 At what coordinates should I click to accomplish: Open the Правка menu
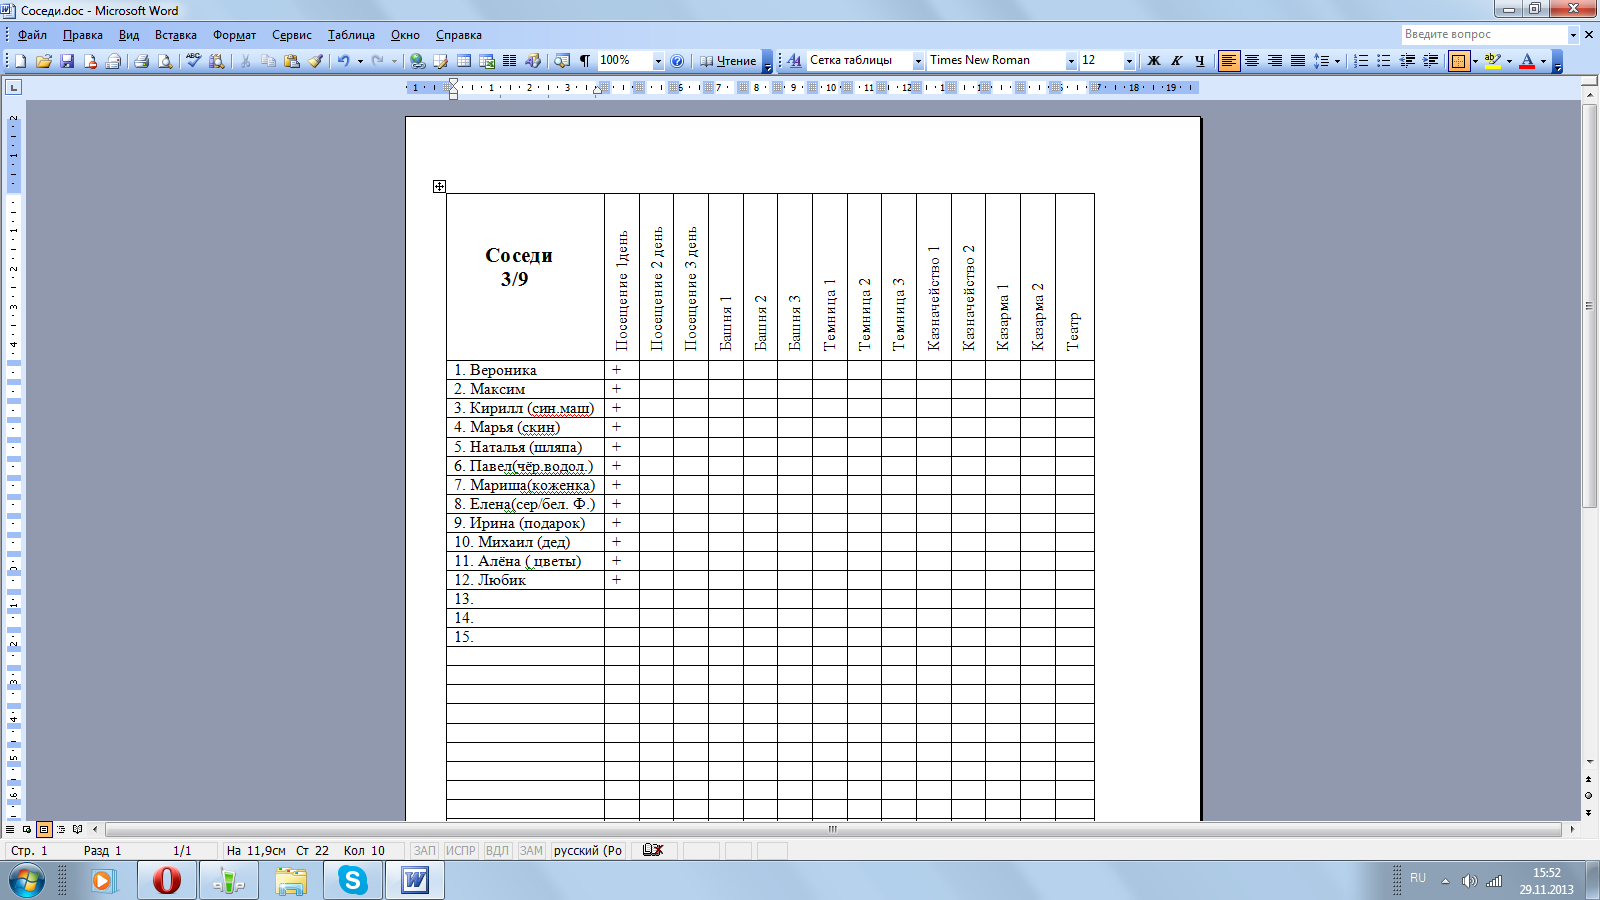click(x=82, y=35)
